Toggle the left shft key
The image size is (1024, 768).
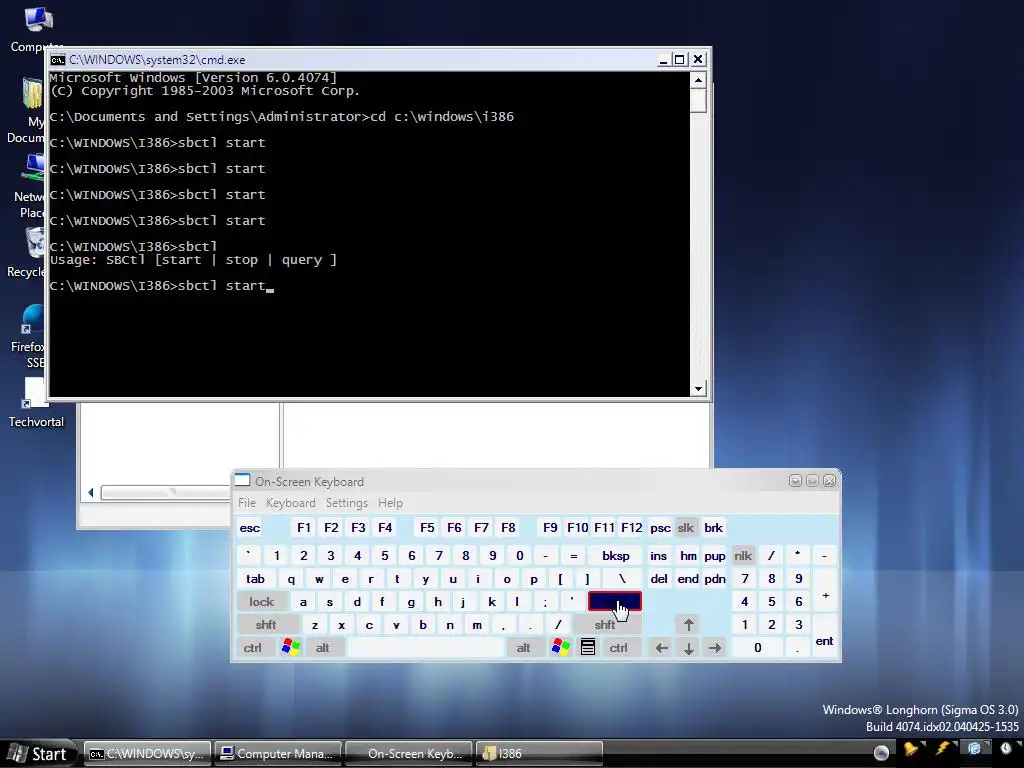[x=266, y=625]
